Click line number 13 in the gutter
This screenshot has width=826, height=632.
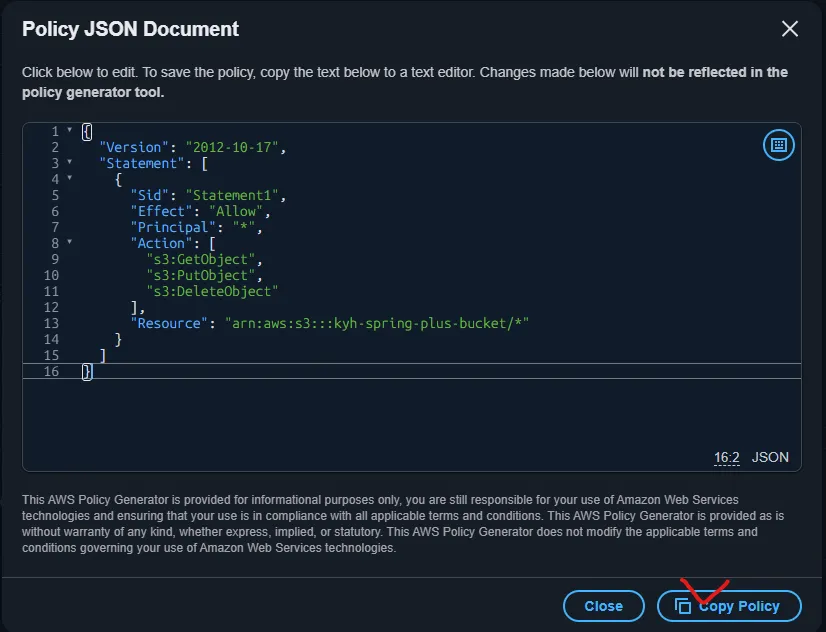point(51,324)
